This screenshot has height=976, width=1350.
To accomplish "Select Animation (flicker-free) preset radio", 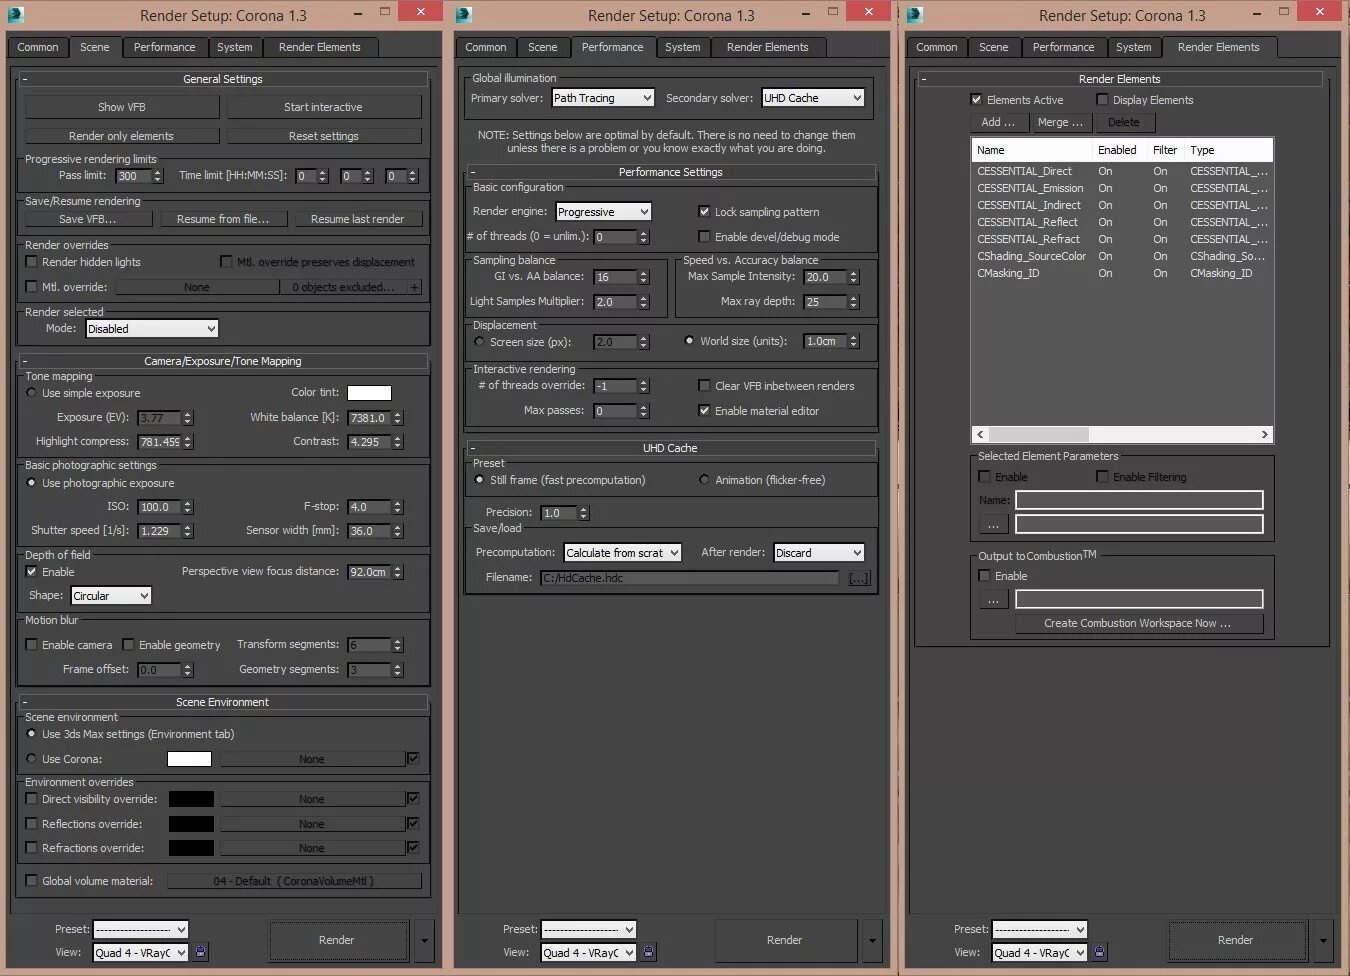I will click(704, 480).
